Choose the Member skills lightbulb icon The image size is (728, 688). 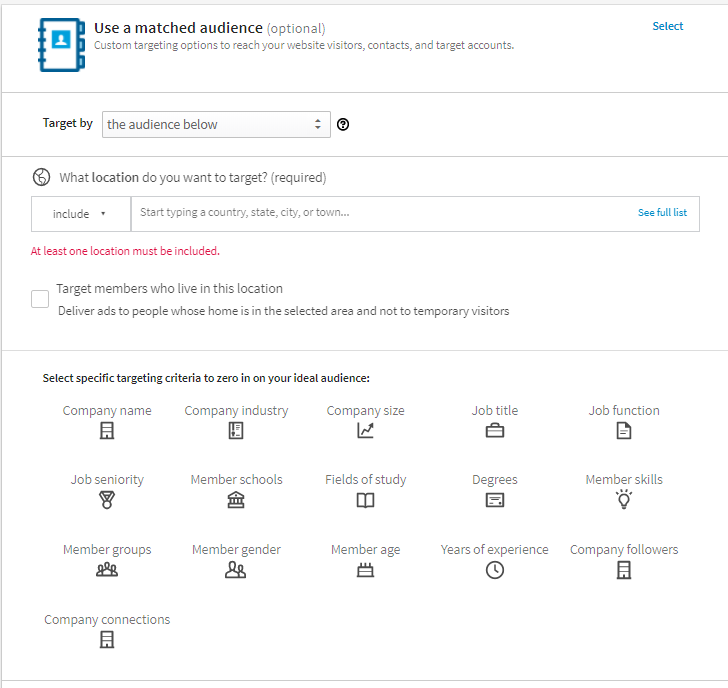pos(624,500)
